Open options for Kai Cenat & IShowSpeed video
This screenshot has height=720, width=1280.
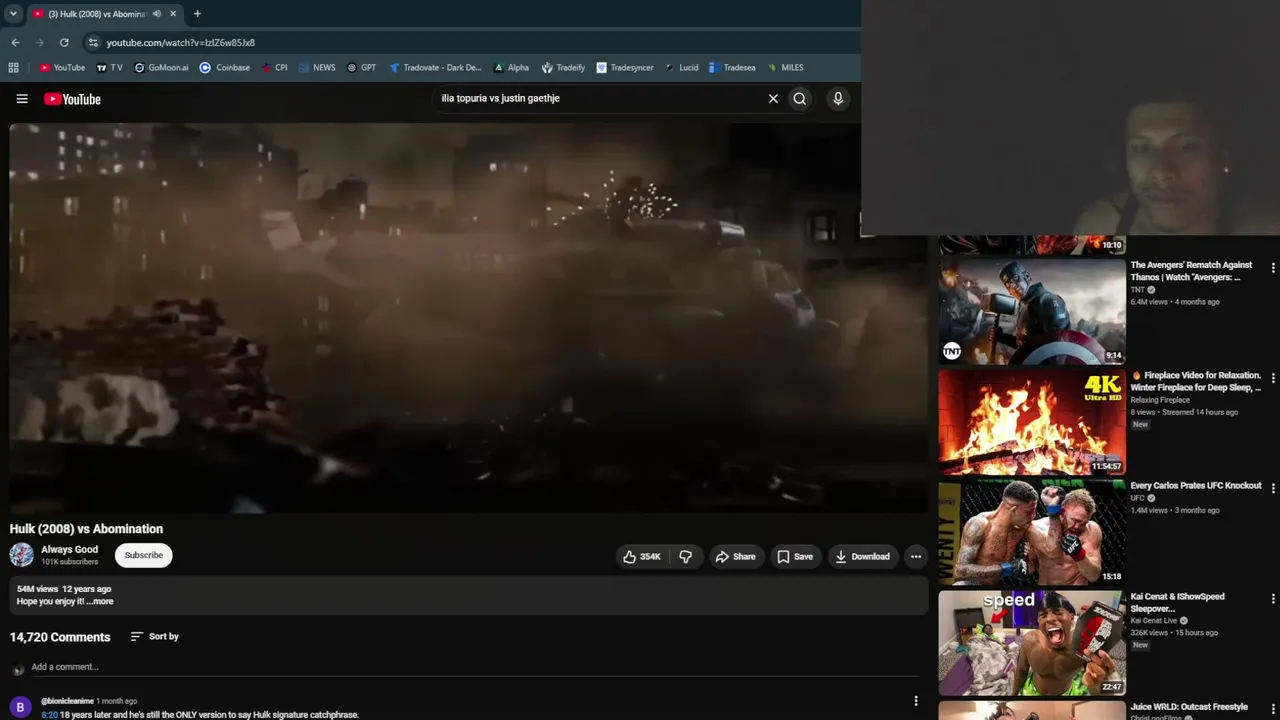tap(1273, 600)
